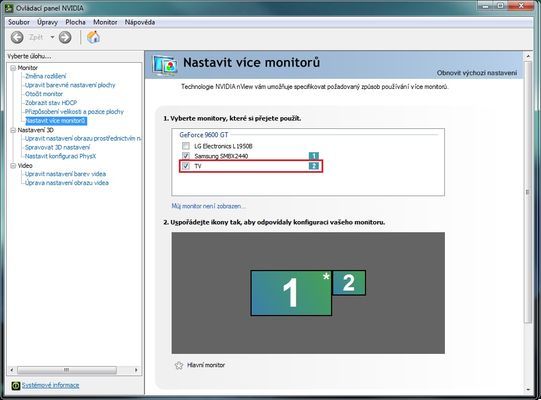Collapse the Nastavení 3D tree section

[x=13, y=130]
